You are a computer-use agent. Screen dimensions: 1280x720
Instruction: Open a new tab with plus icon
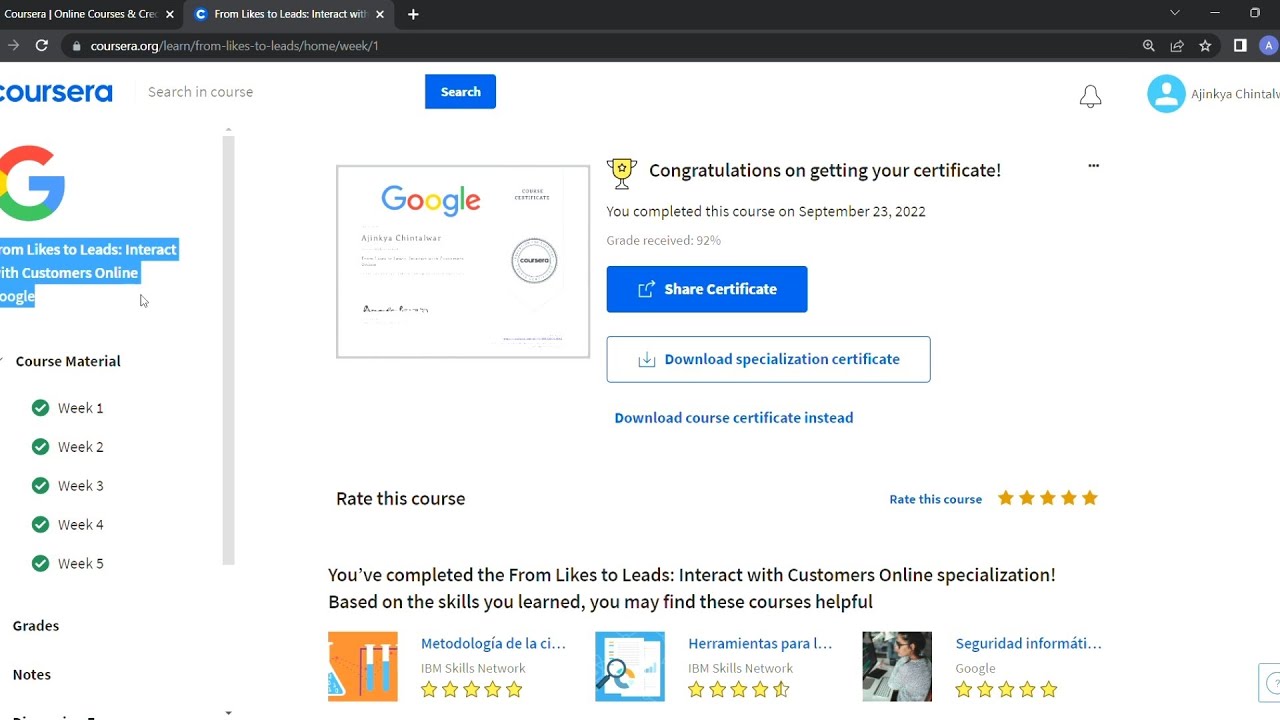413,14
